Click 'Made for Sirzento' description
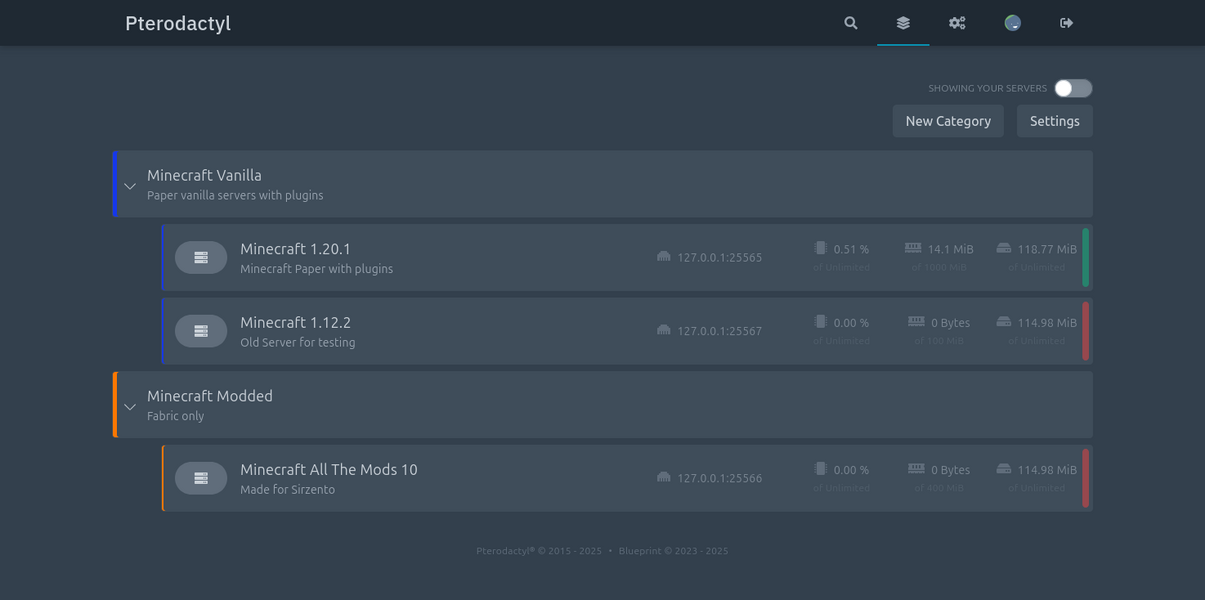The width and height of the screenshot is (1205, 600). coord(288,490)
